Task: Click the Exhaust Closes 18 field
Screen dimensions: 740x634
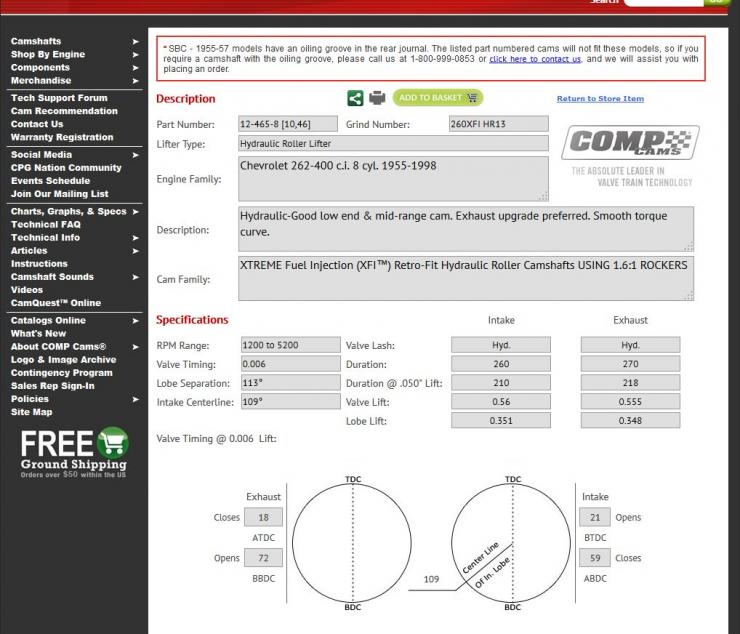Action: pyautogui.click(x=263, y=517)
